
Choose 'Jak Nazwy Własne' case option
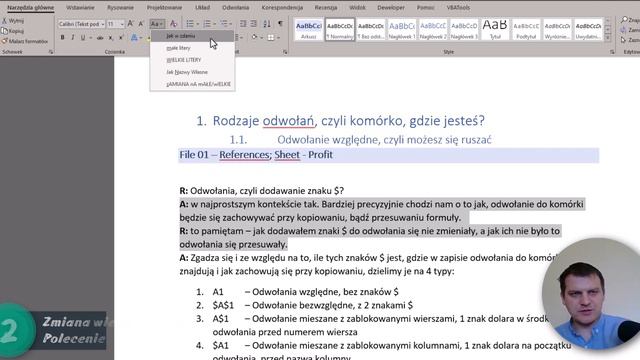pyautogui.click(x=192, y=72)
